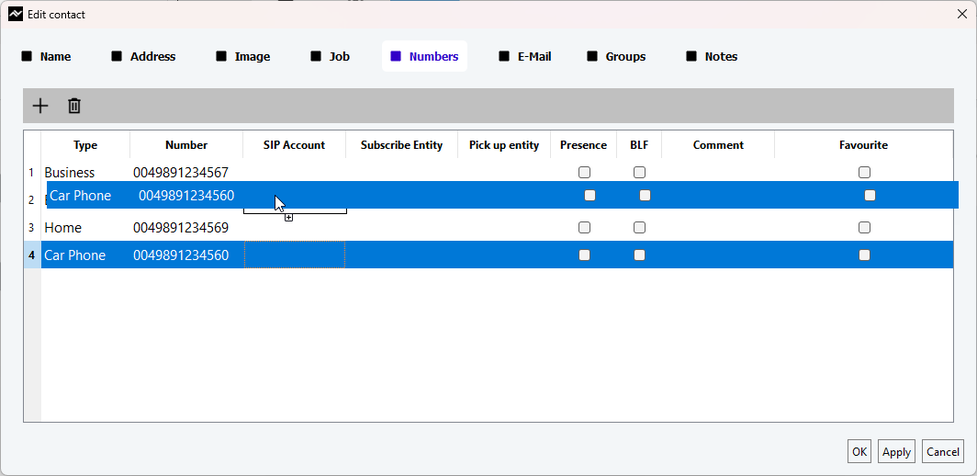Open the Name tab
This screenshot has height=476, width=977.
click(47, 57)
